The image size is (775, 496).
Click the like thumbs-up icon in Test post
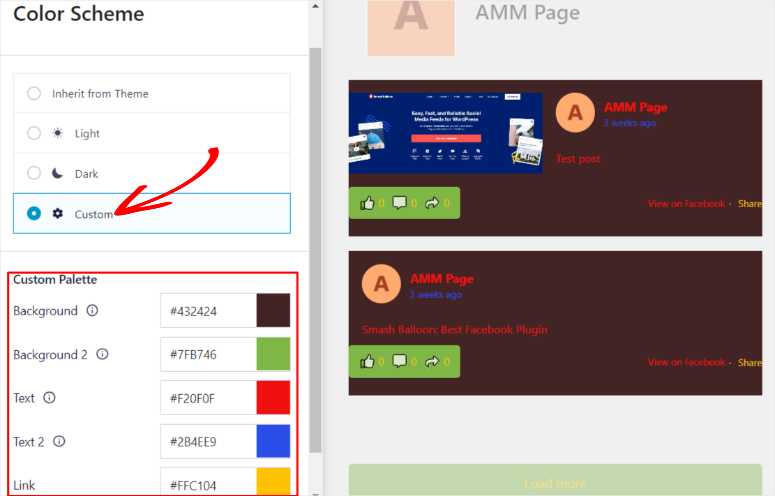click(x=367, y=203)
